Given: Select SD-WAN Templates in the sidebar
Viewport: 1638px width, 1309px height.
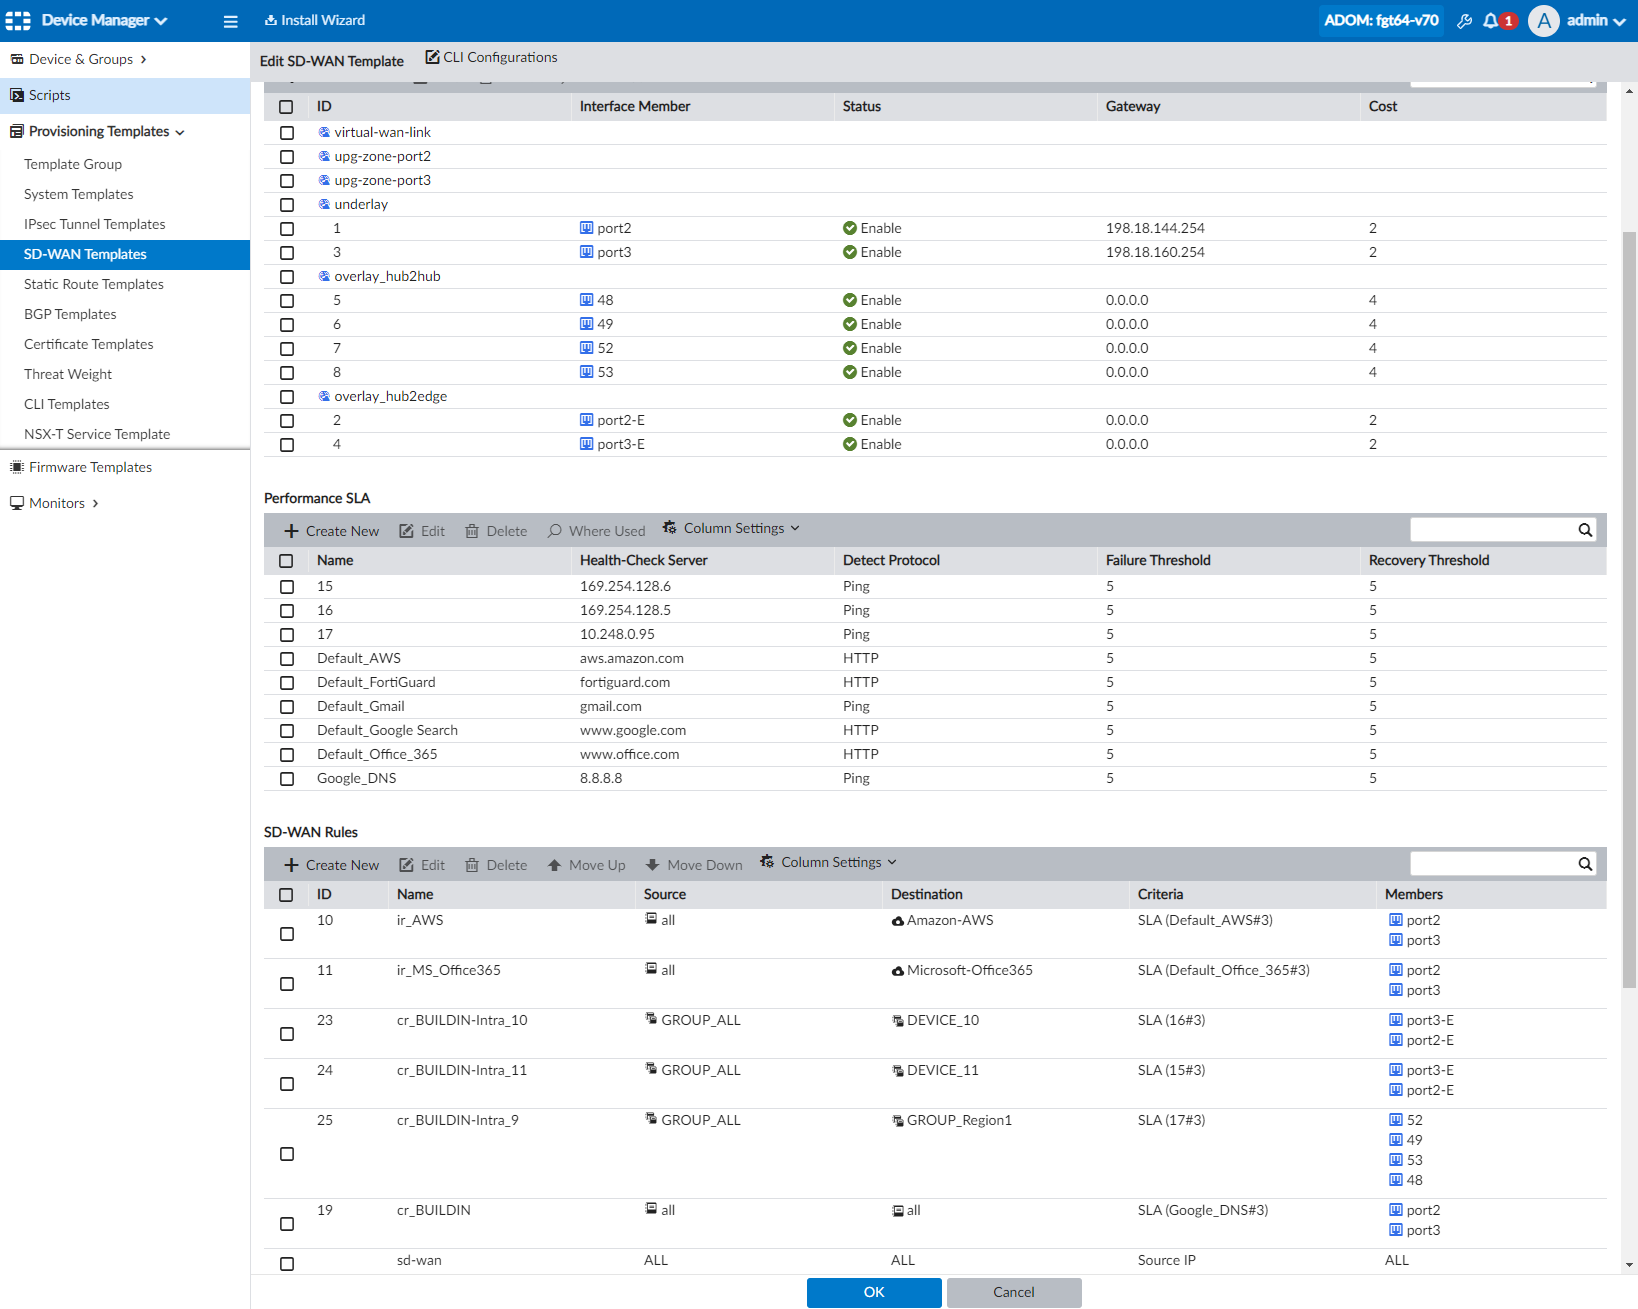Looking at the screenshot, I should click(84, 254).
